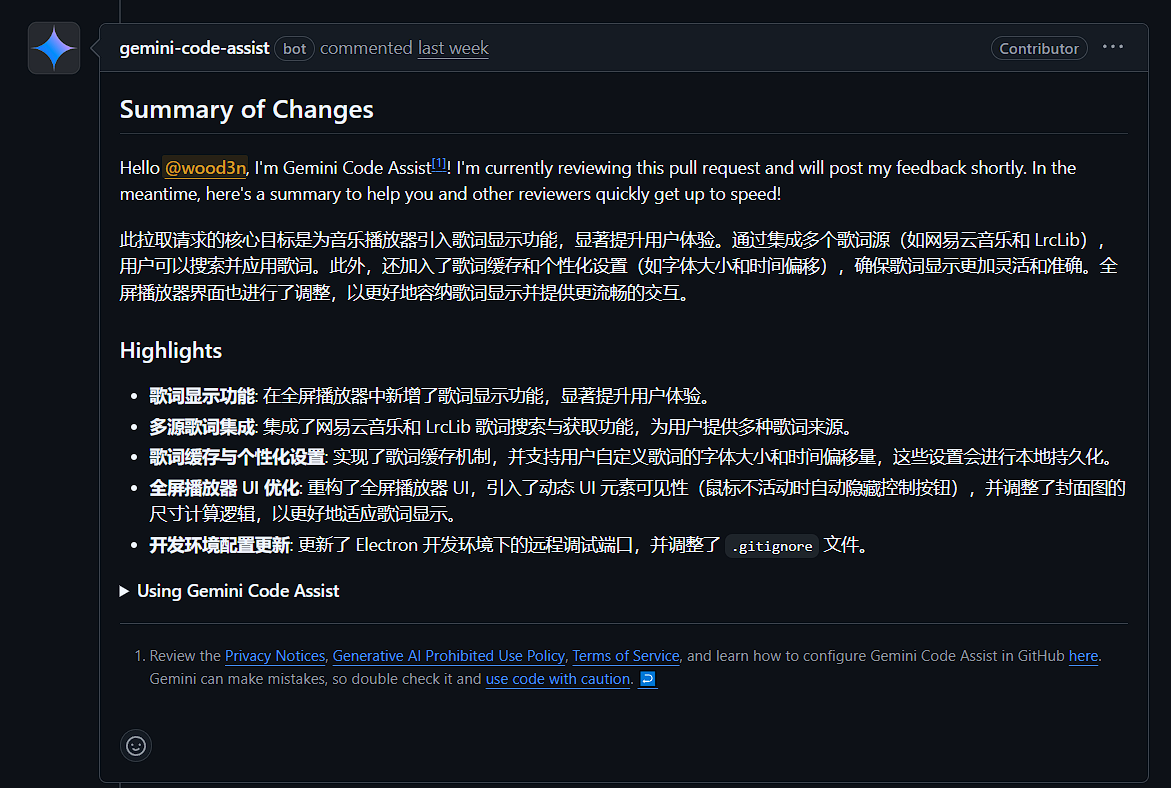Open the @wood3n user mention

click(x=205, y=168)
